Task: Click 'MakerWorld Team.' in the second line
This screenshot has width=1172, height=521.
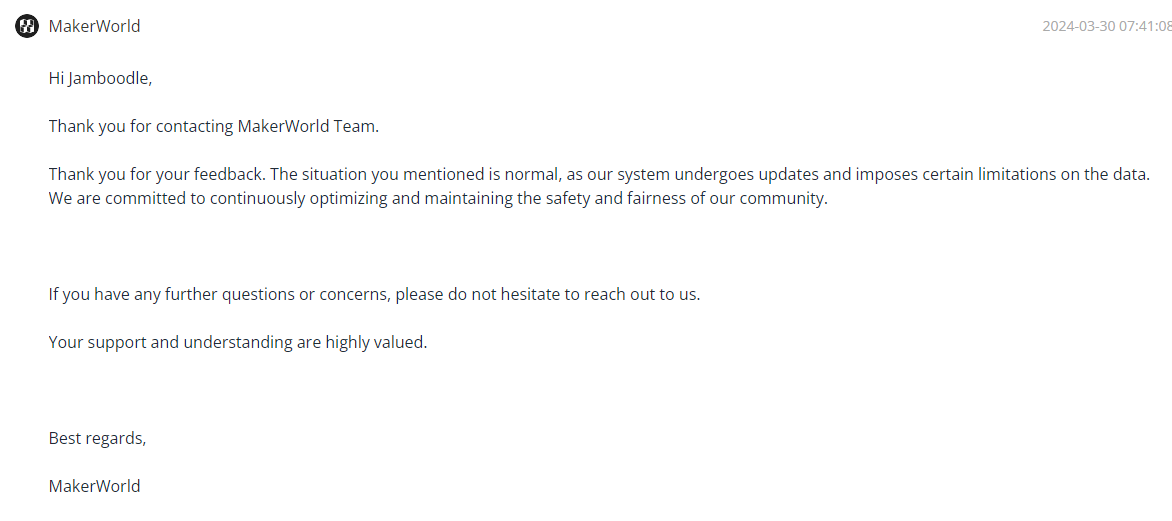Action: click(309, 126)
